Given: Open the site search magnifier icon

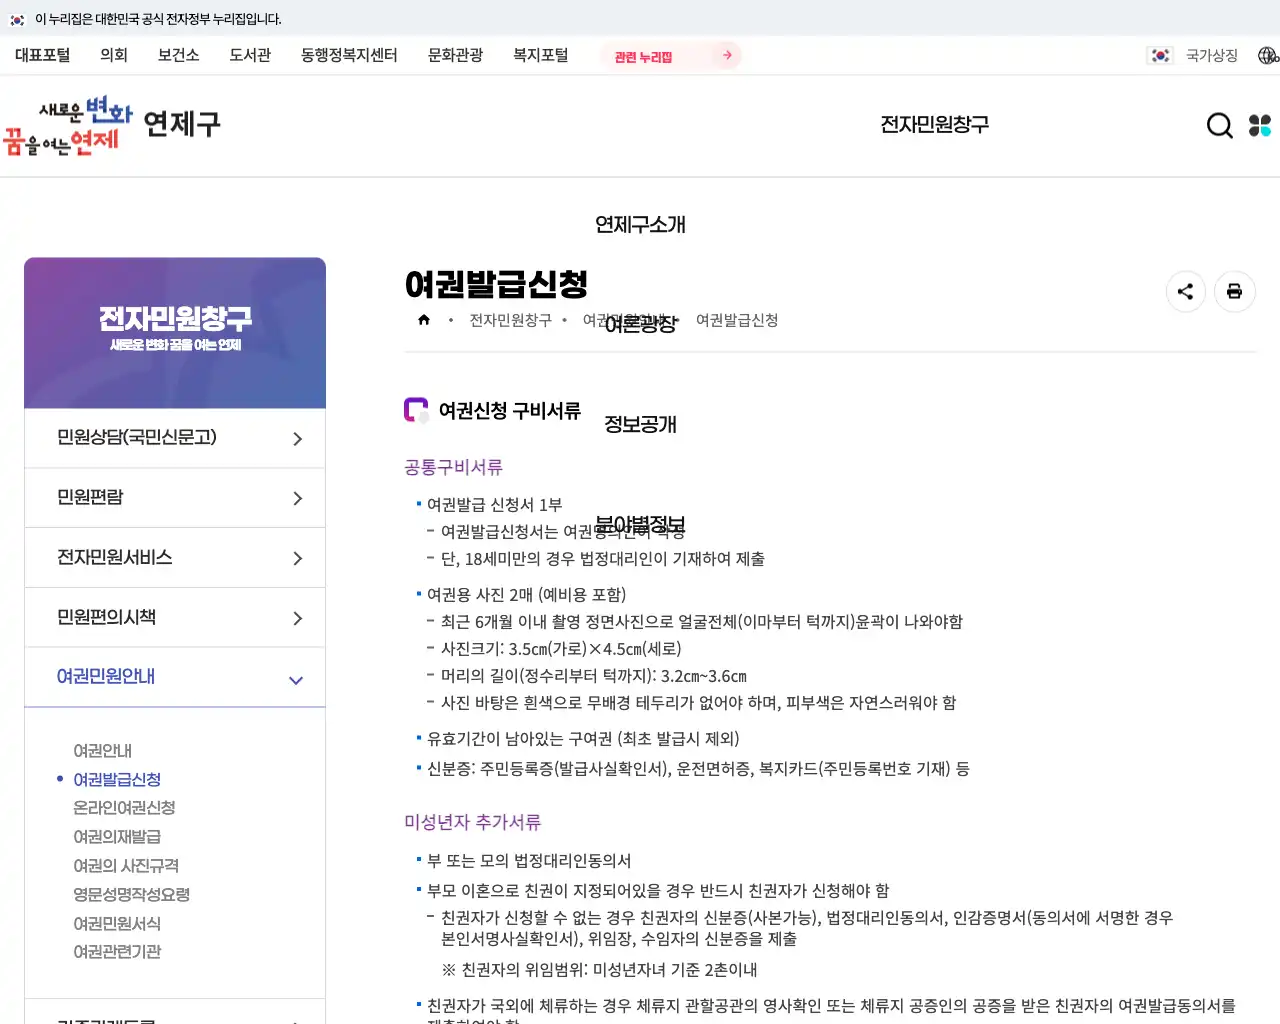Looking at the screenshot, I should pos(1219,125).
